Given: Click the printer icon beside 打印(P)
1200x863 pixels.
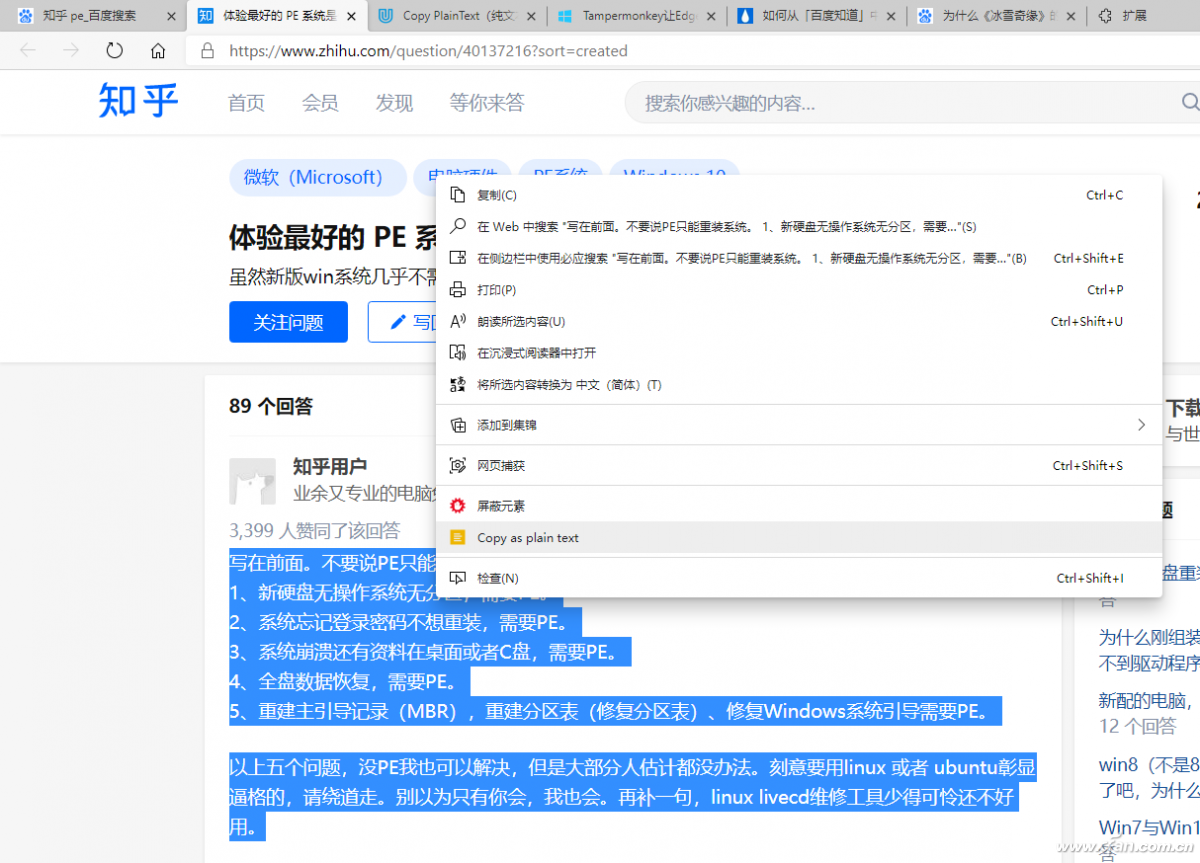Looking at the screenshot, I should pyautogui.click(x=458, y=290).
